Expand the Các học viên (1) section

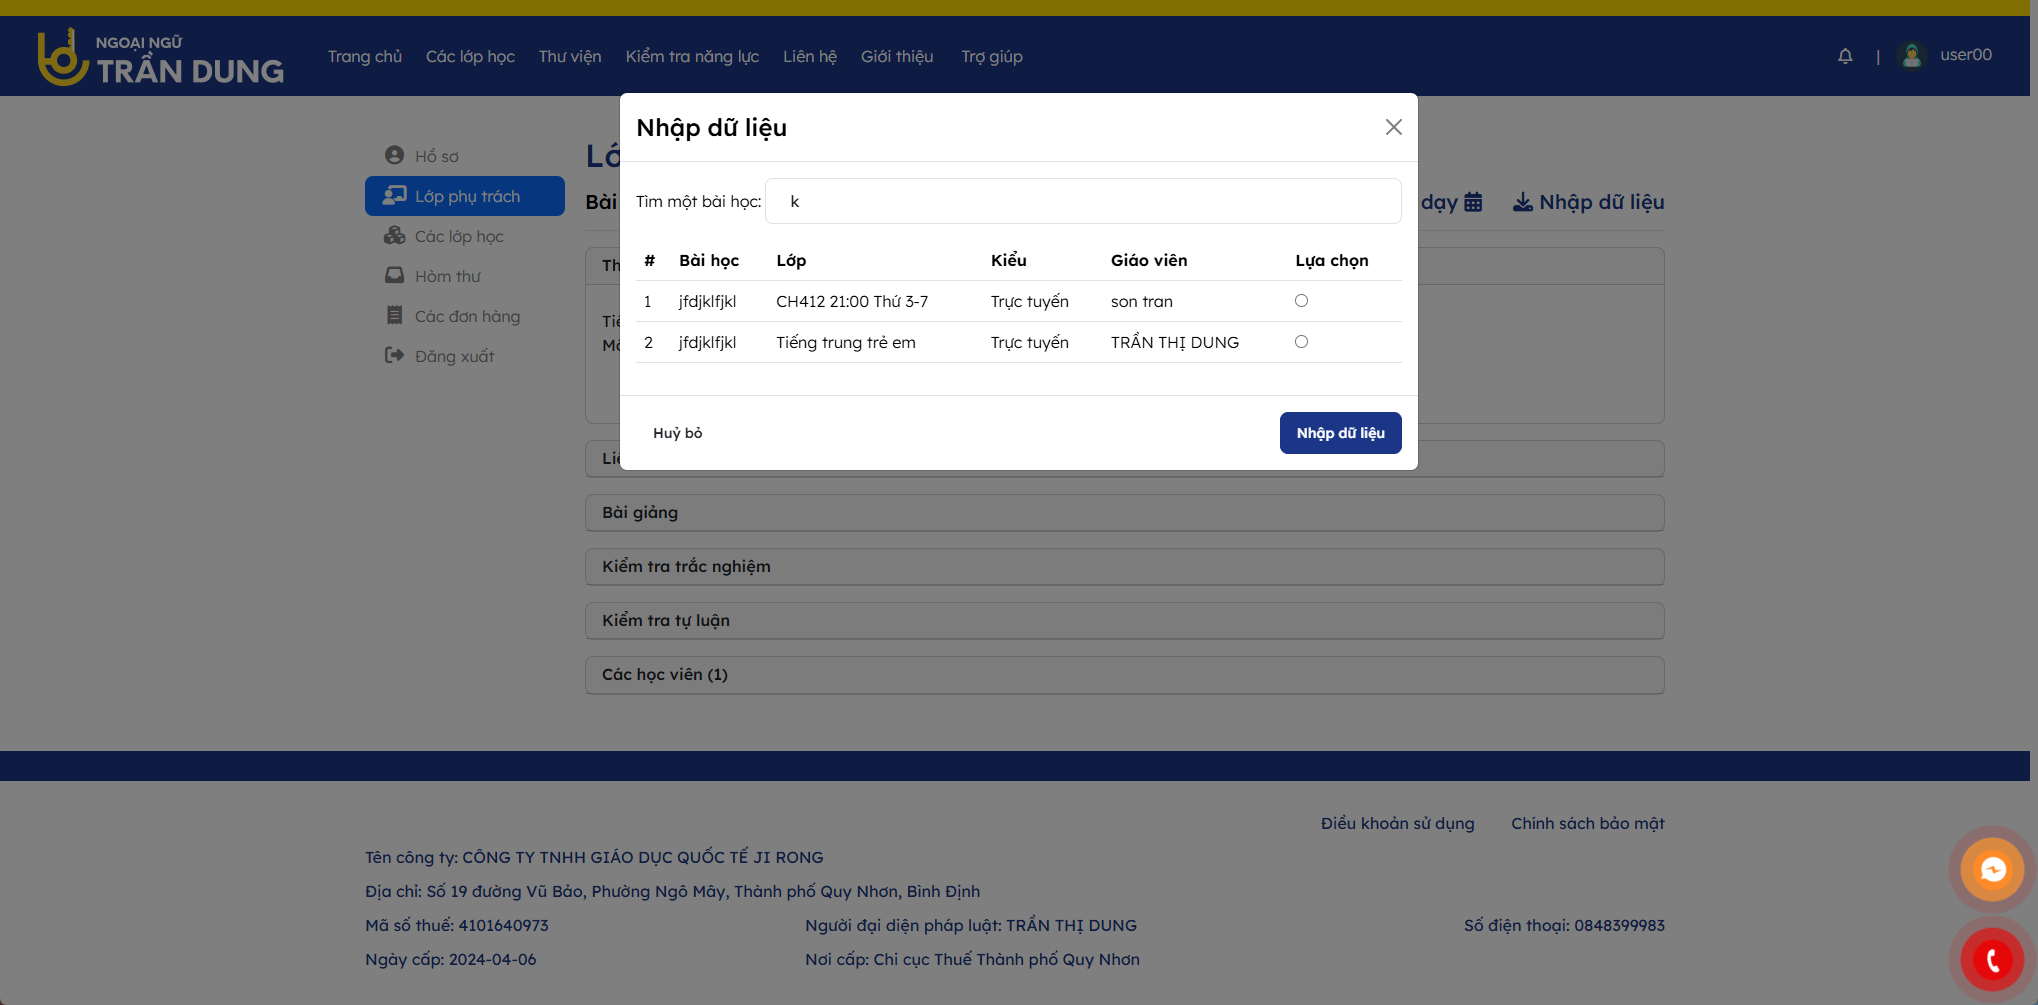(1124, 674)
